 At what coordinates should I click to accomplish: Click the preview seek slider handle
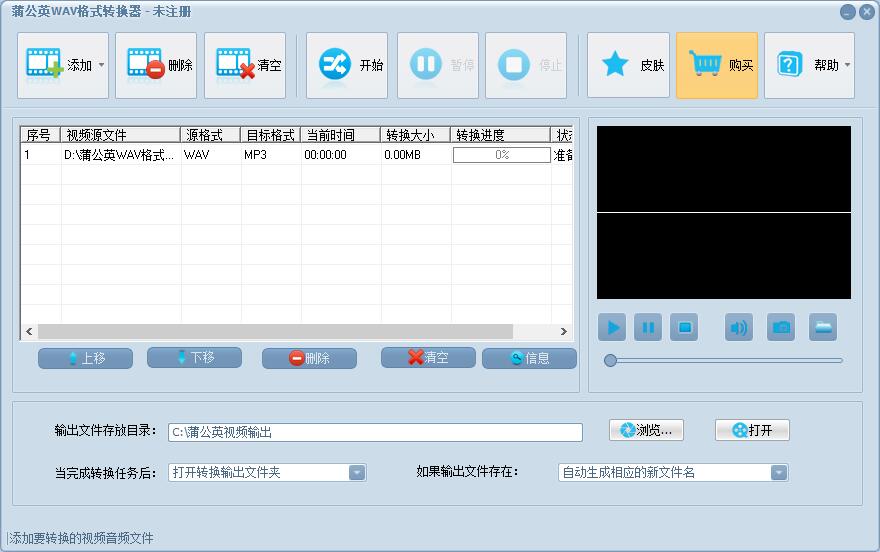(610, 360)
